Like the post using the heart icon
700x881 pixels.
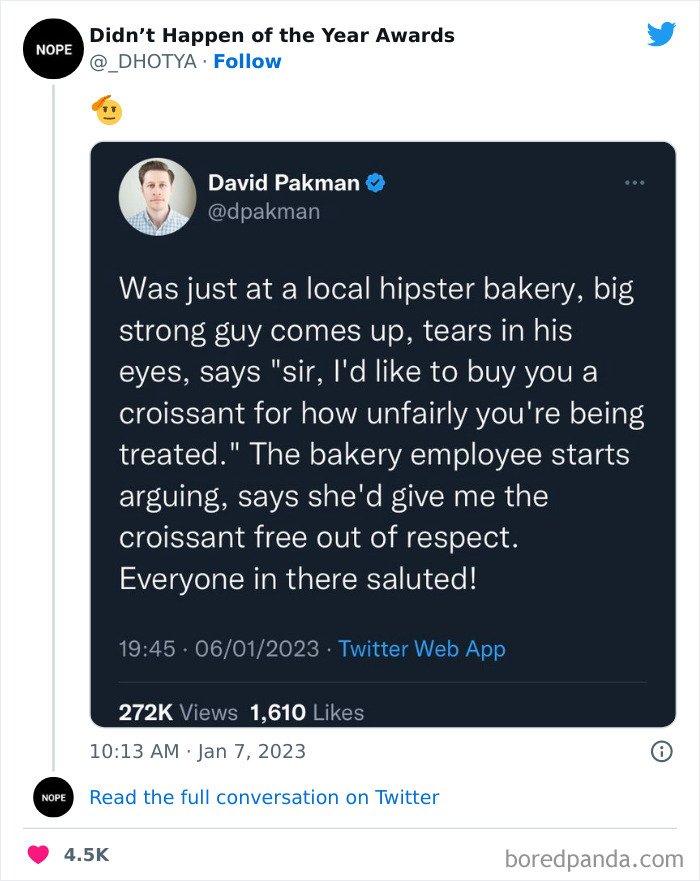(x=38, y=854)
